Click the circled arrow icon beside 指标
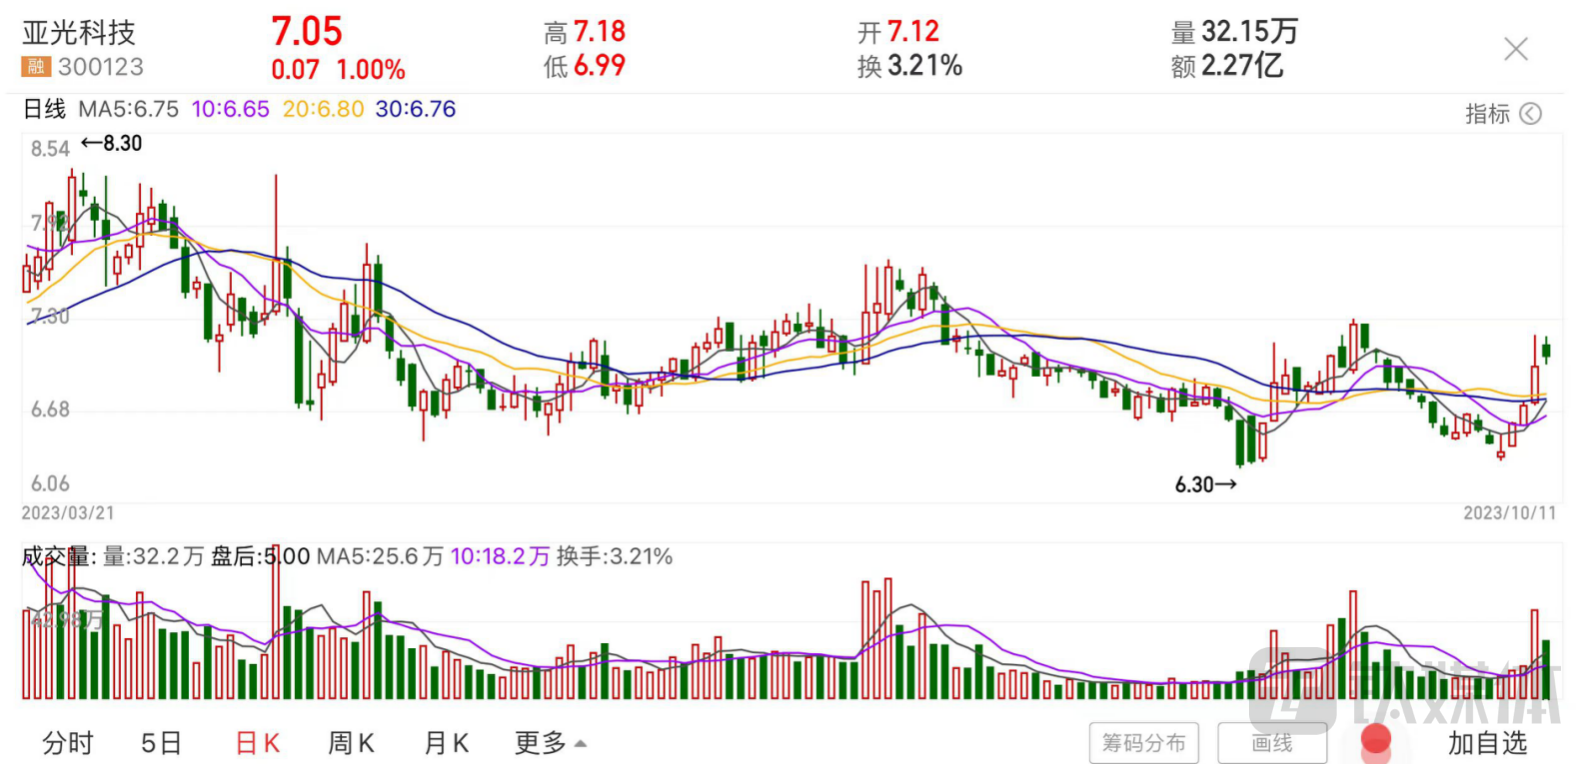 (x=1530, y=114)
